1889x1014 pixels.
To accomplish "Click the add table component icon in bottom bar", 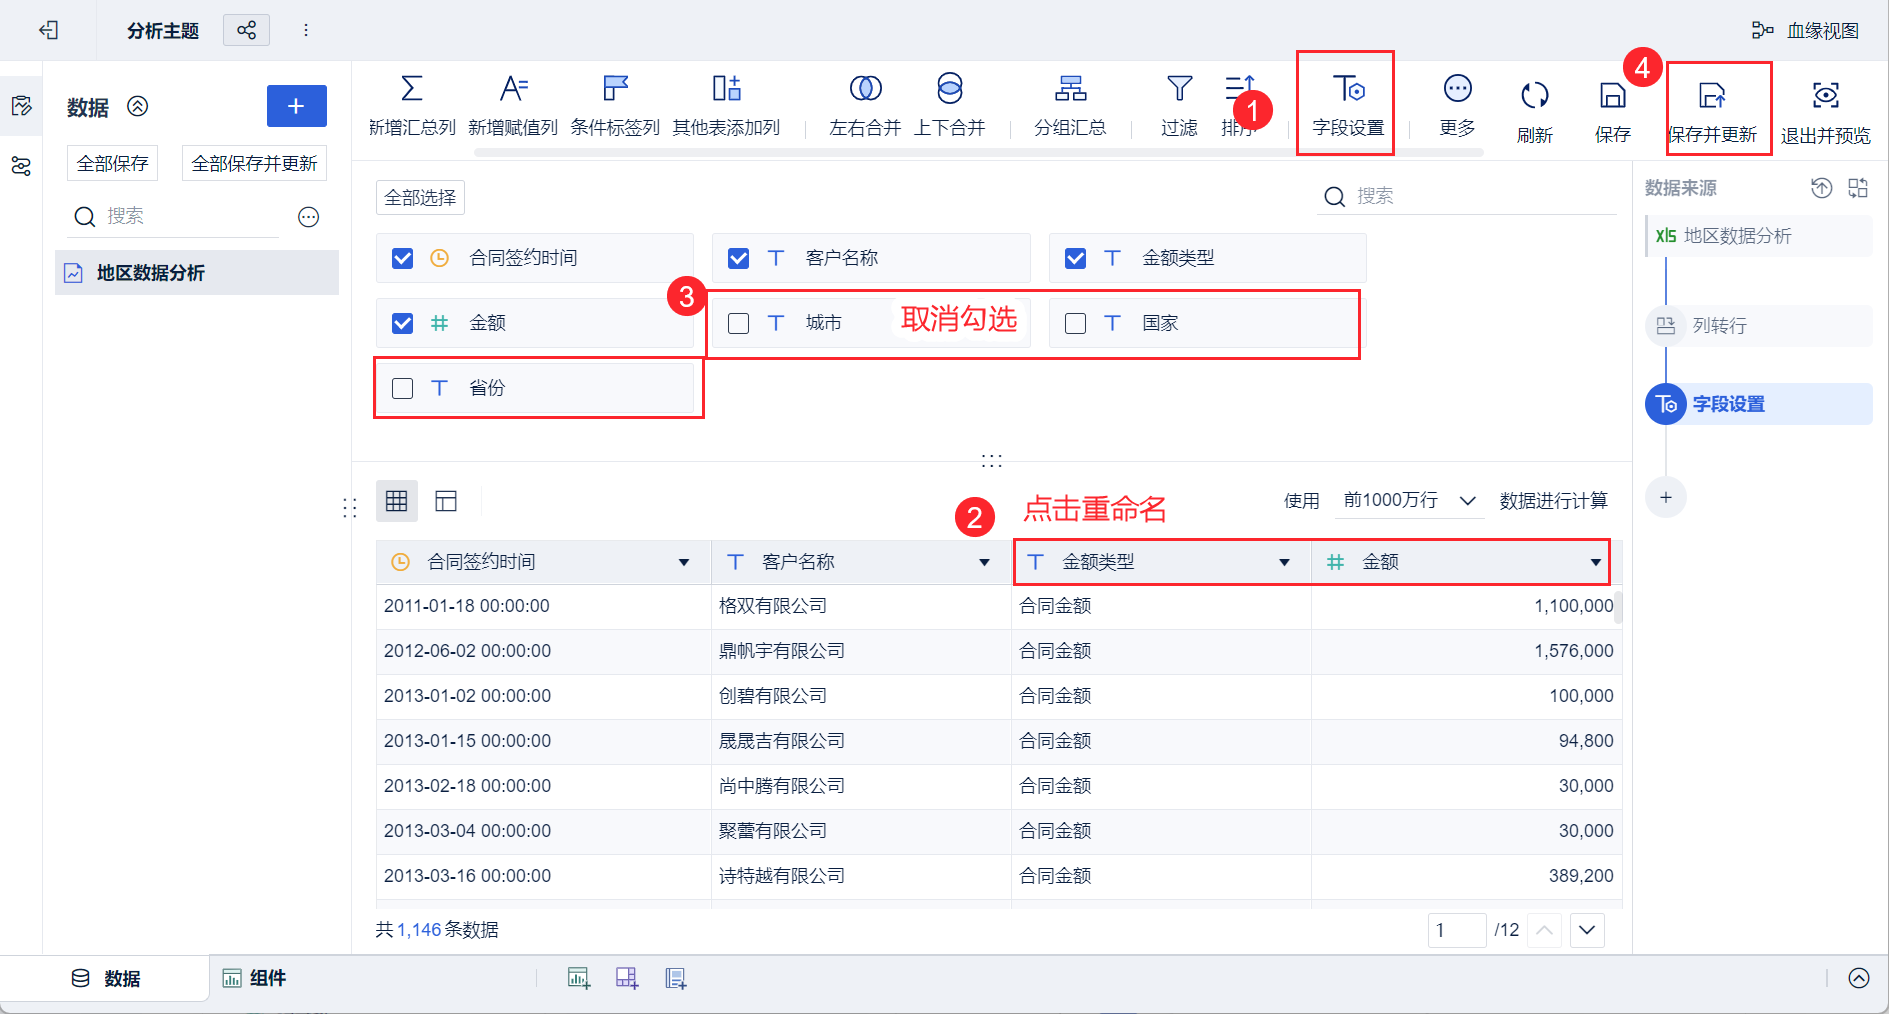I will point(627,978).
